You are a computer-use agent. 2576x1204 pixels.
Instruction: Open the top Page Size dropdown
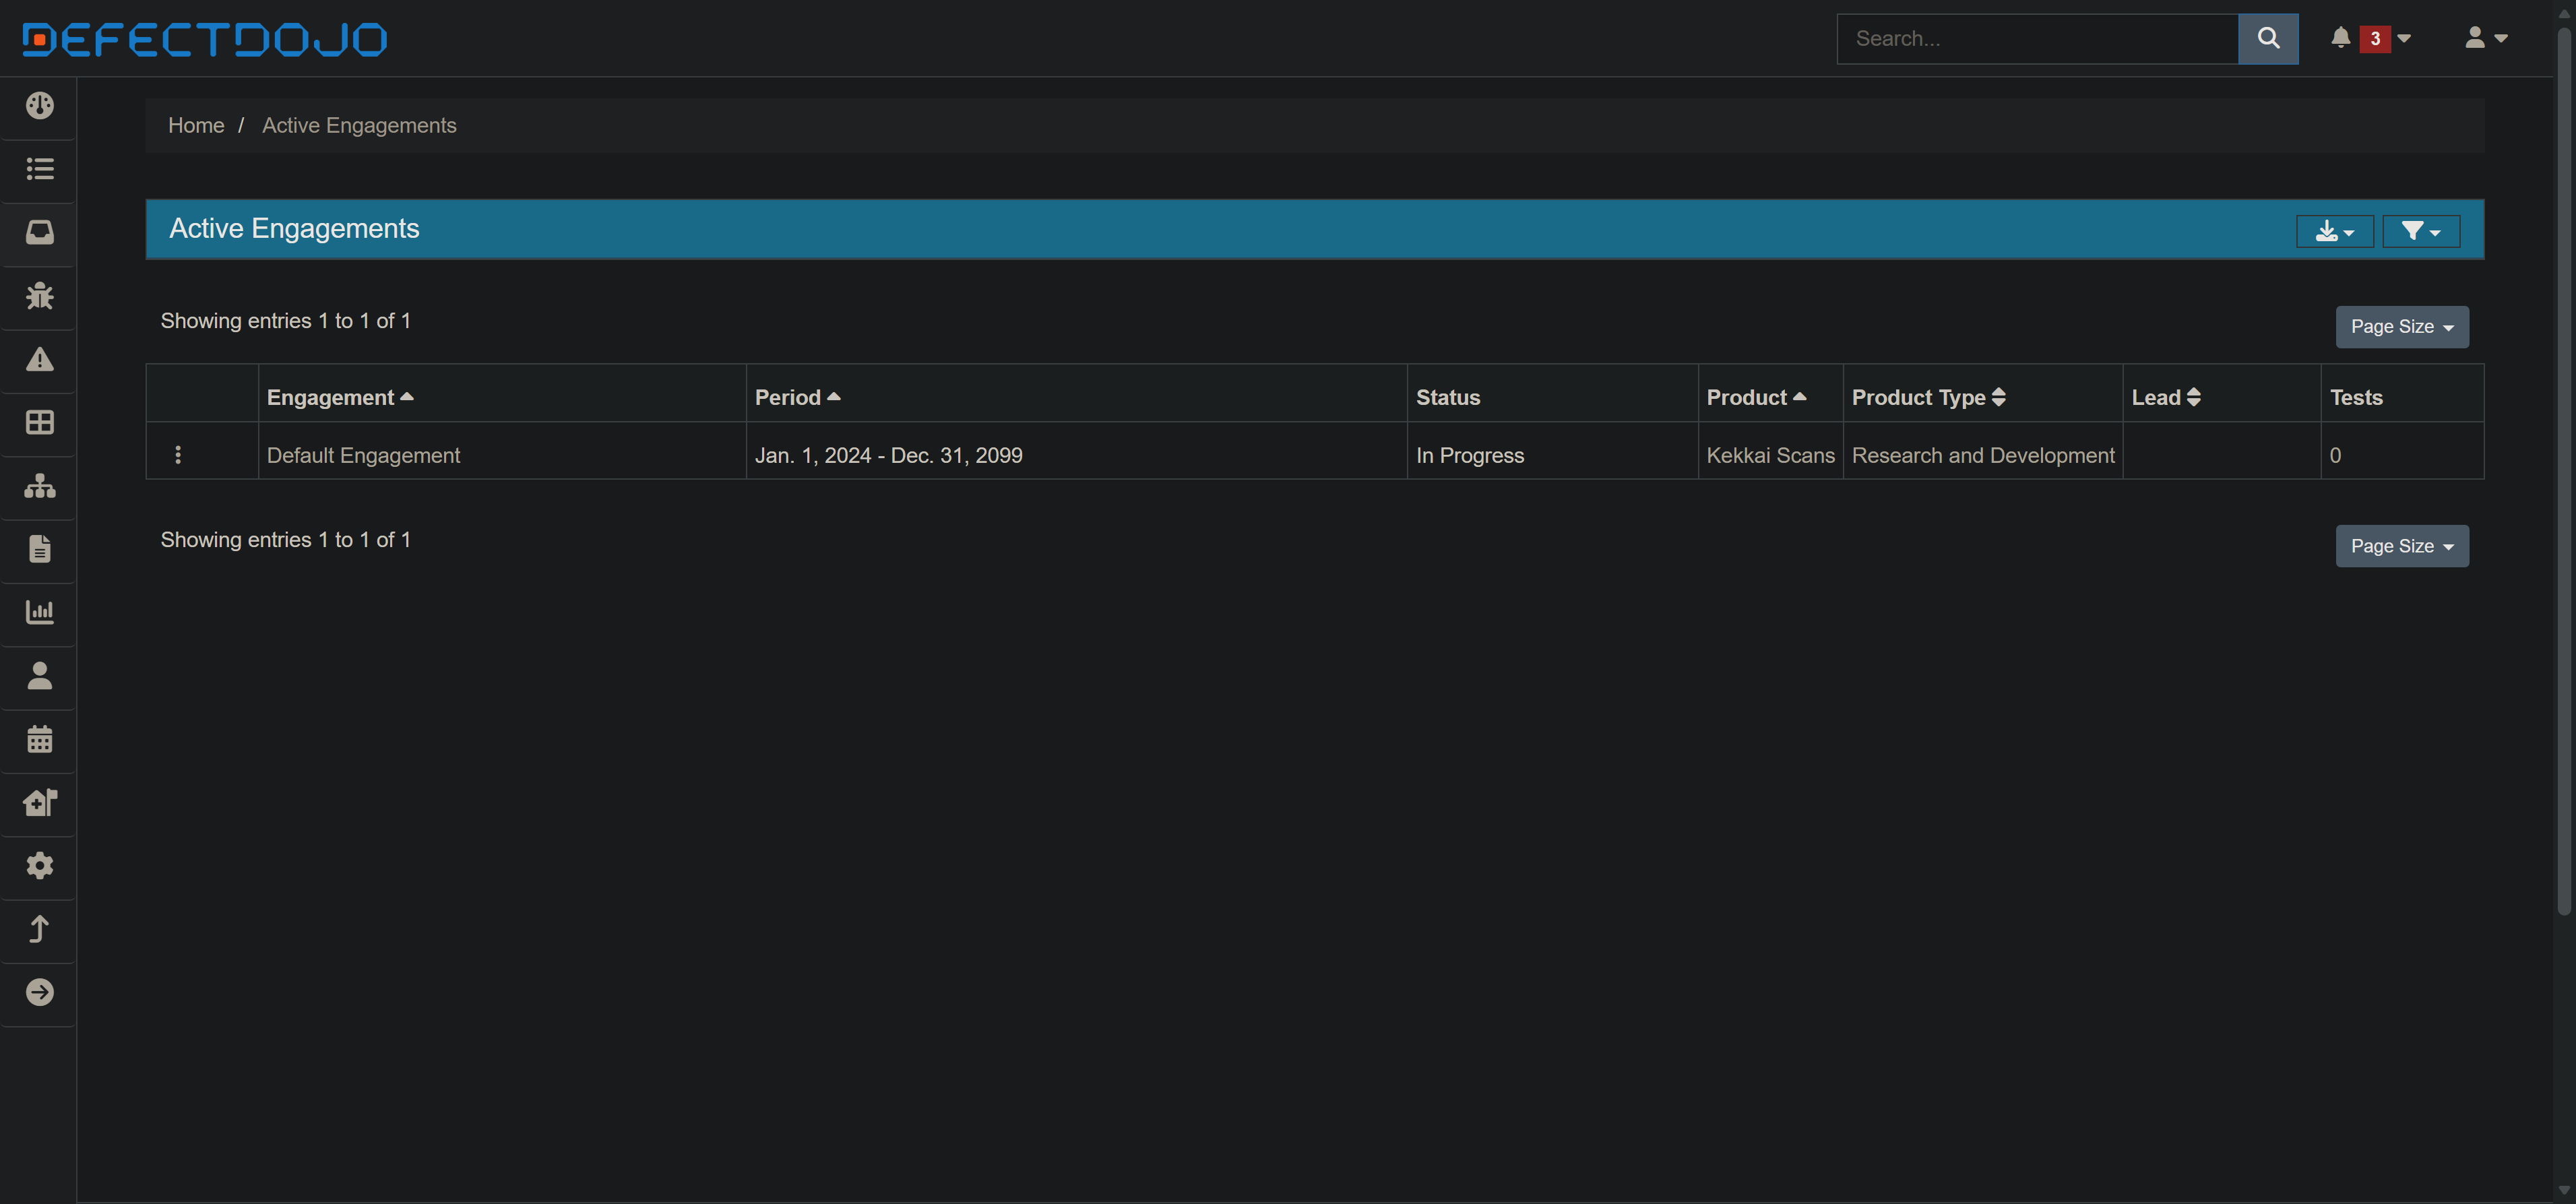click(2401, 327)
